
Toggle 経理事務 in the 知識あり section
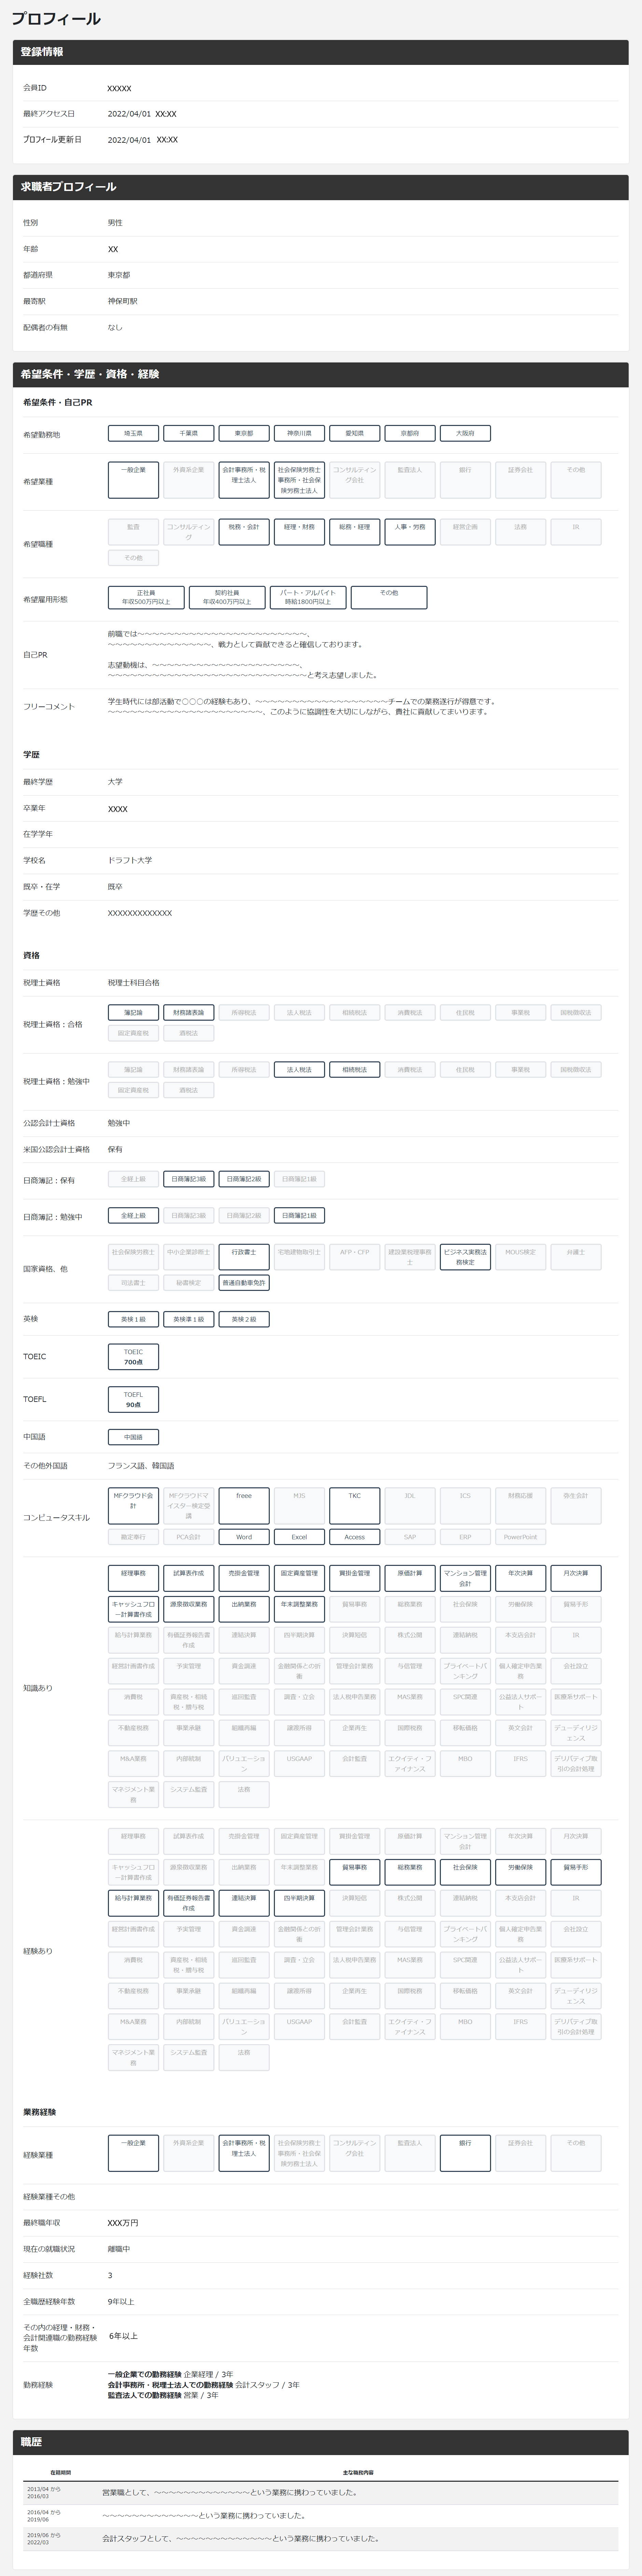pyautogui.click(x=133, y=1578)
